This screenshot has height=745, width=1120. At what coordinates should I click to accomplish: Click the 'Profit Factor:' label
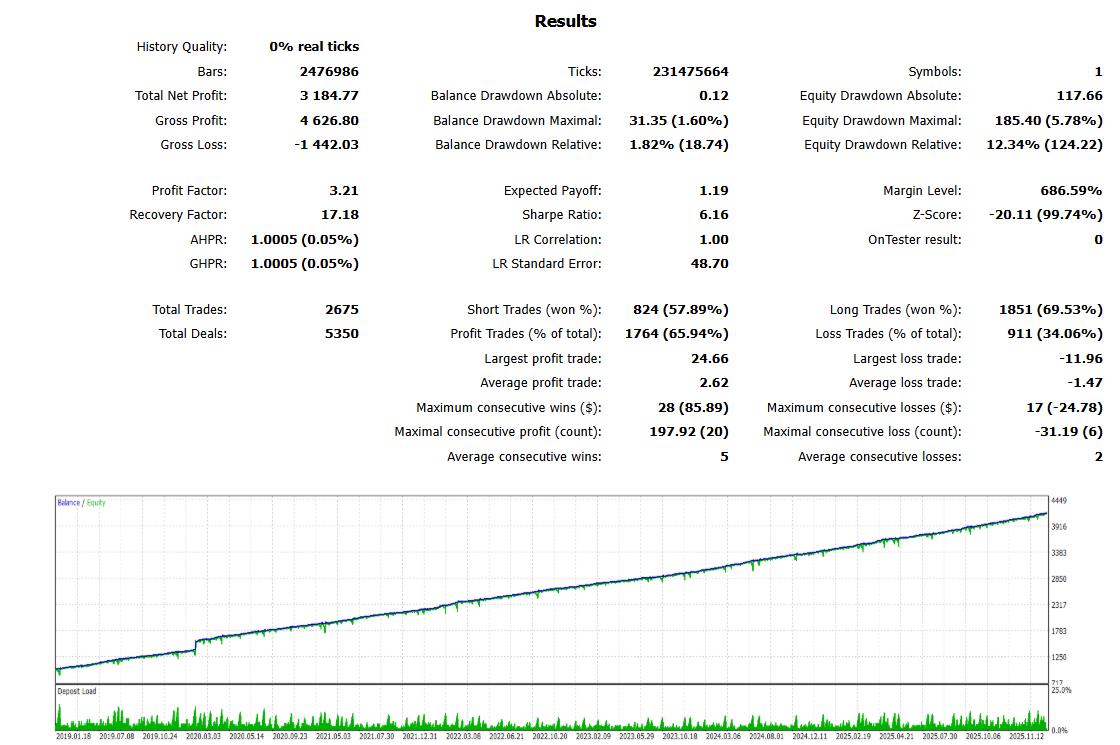click(189, 191)
